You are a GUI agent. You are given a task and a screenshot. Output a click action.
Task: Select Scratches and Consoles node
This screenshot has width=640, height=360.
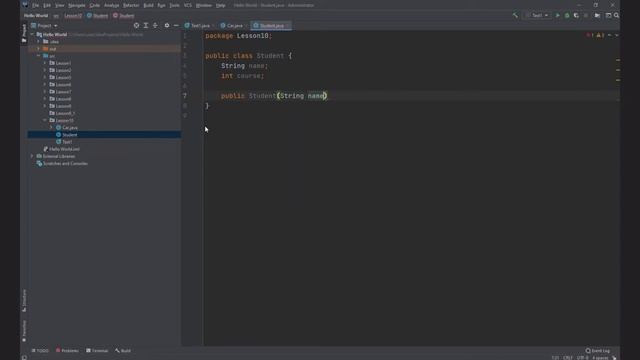pyautogui.click(x=65, y=163)
